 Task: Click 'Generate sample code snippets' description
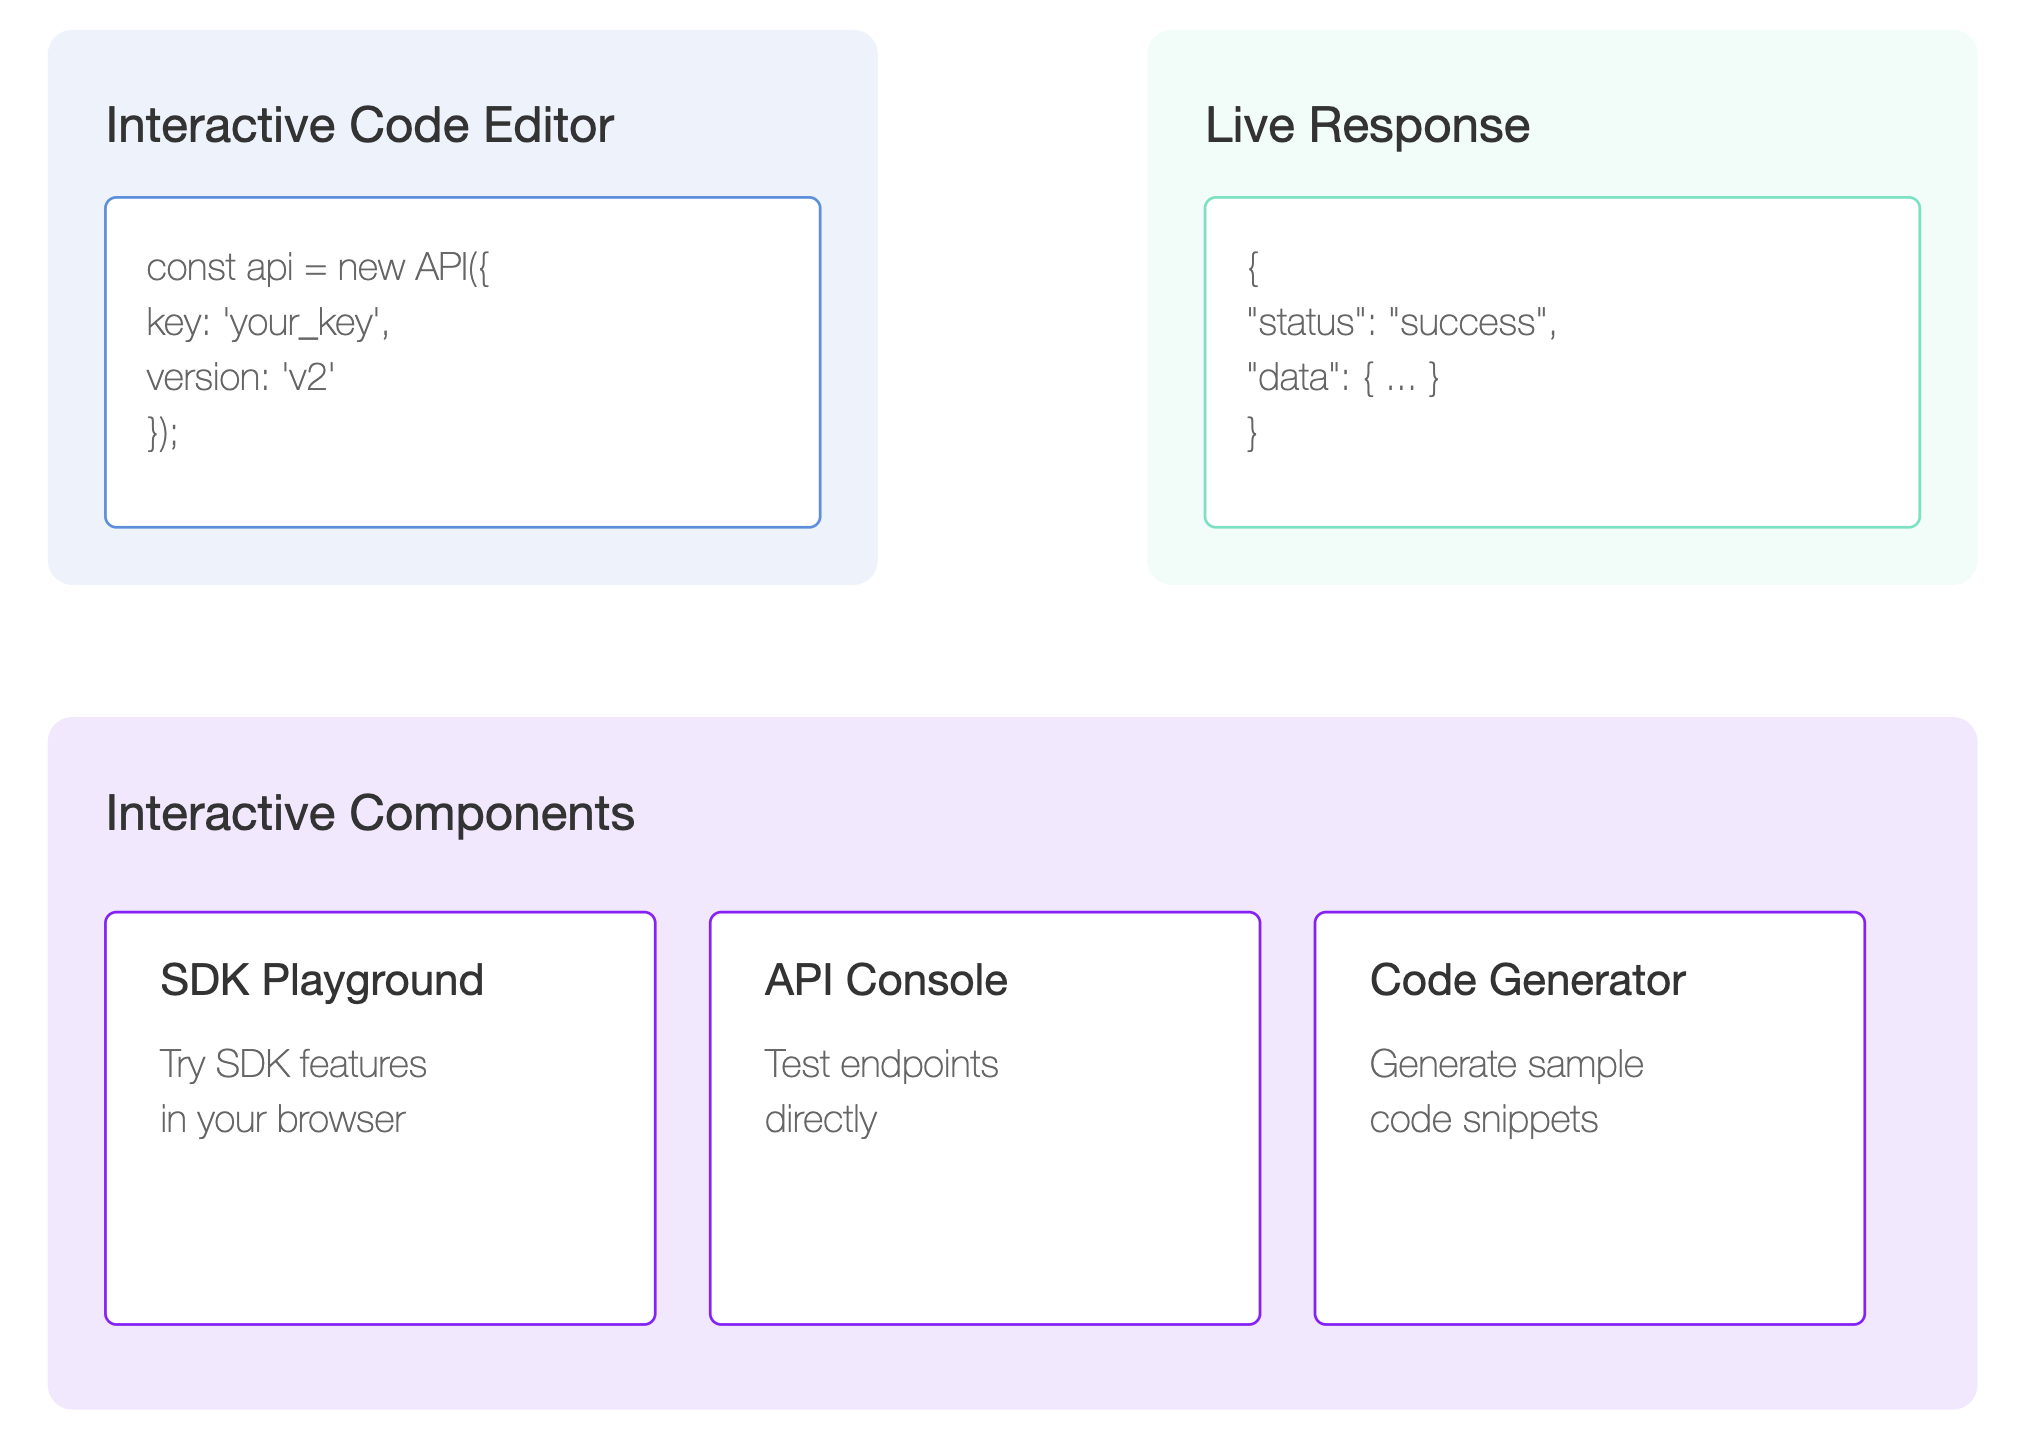click(1506, 1092)
